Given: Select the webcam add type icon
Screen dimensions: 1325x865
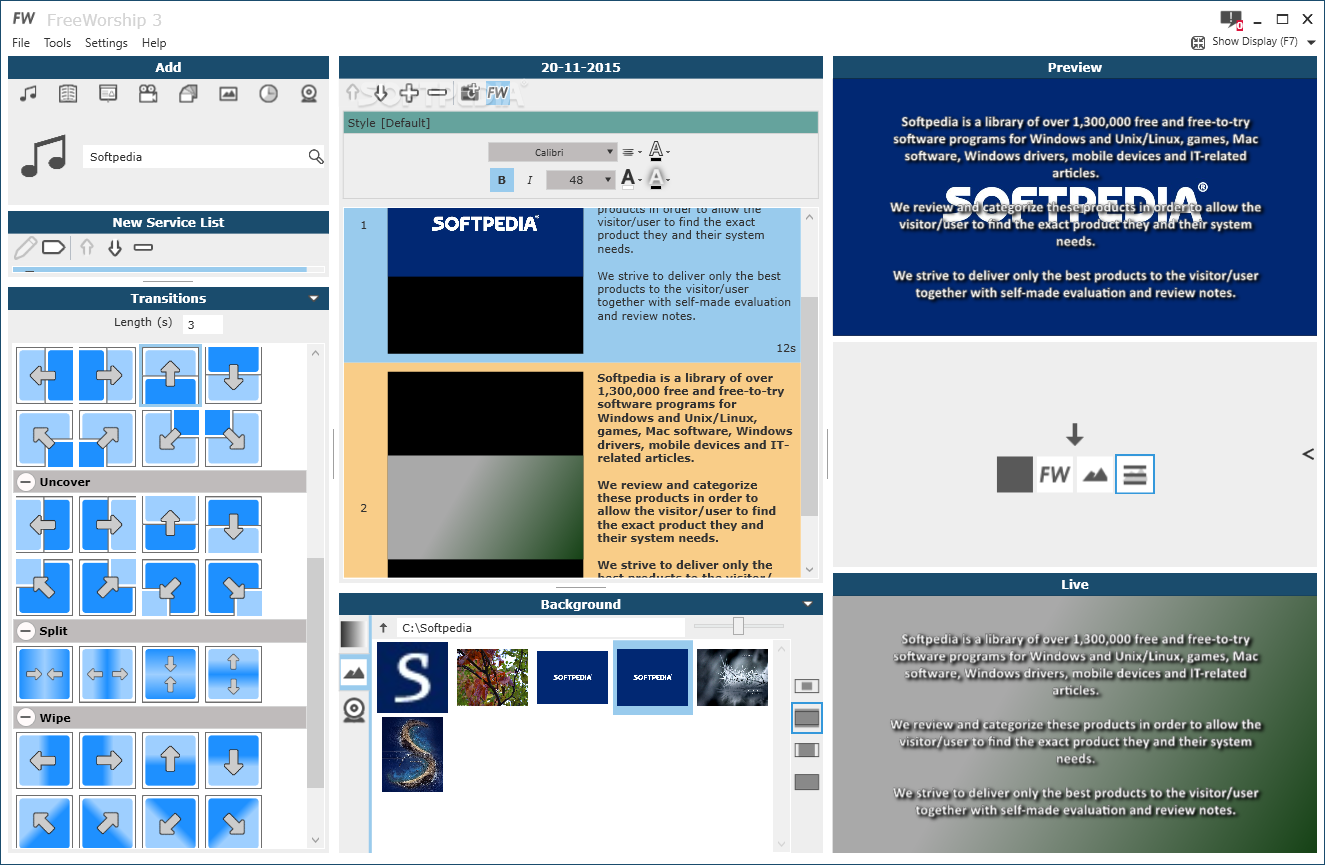Looking at the screenshot, I should click(309, 93).
